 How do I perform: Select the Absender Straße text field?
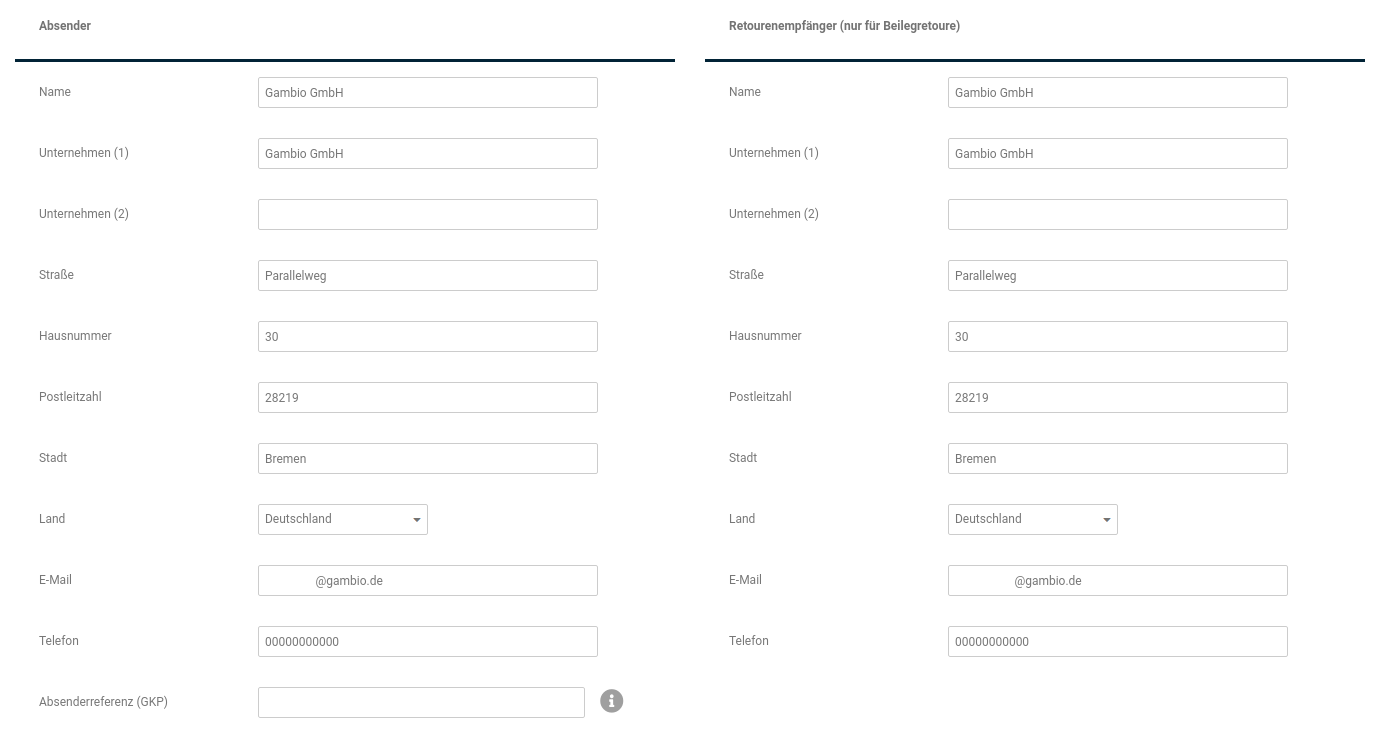(428, 275)
